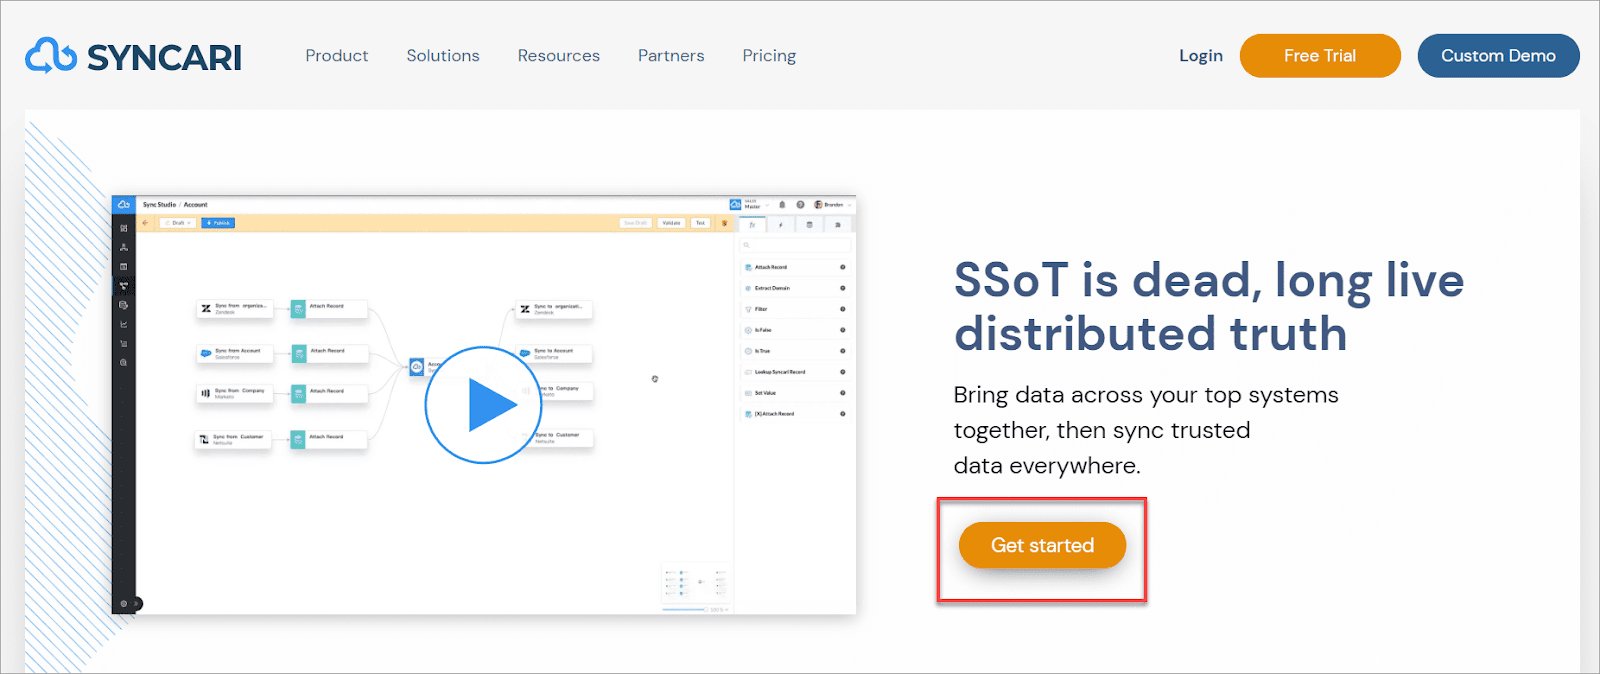Viewport: 1600px width, 674px height.
Task: Click the blue Publish button in video preview
Action: point(218,223)
